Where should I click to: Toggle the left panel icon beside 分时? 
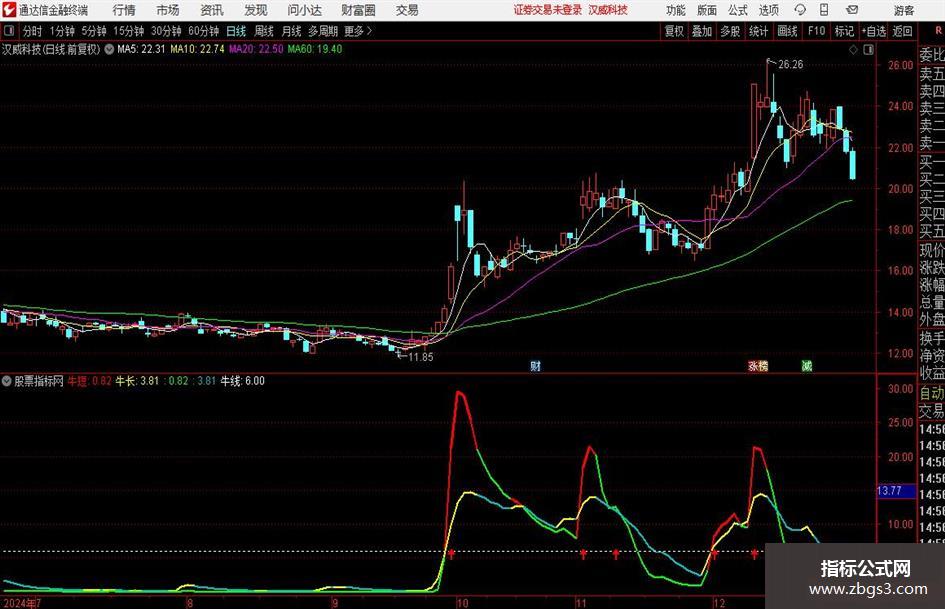coord(9,31)
